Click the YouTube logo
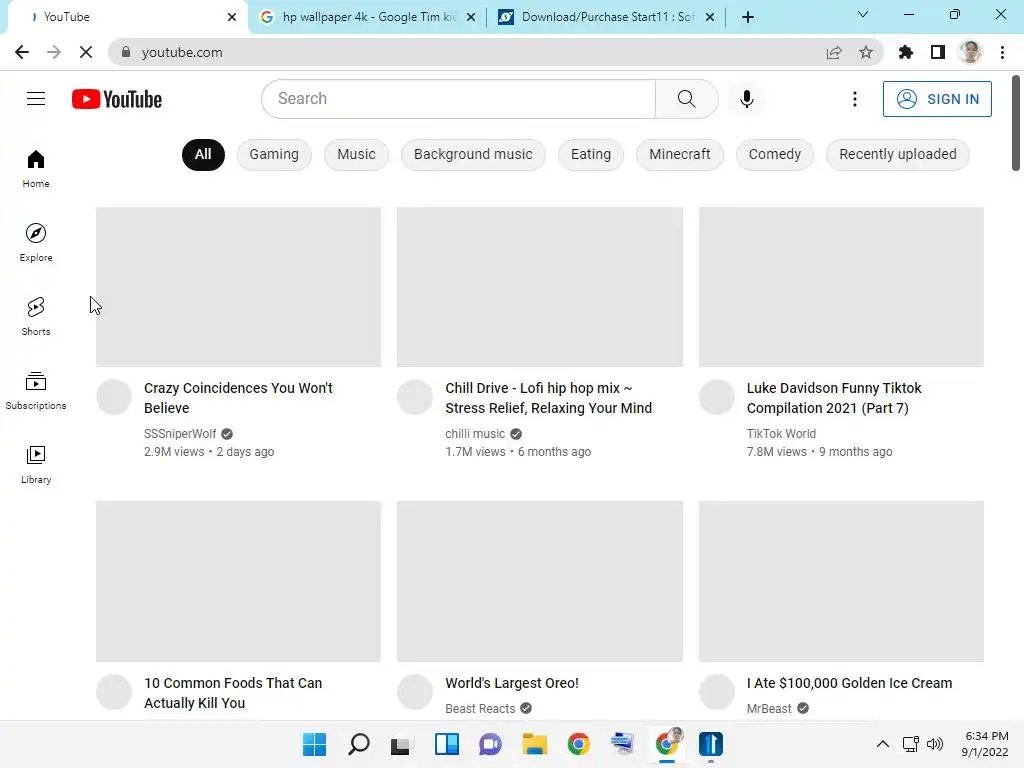The height and width of the screenshot is (768, 1024). tap(117, 99)
